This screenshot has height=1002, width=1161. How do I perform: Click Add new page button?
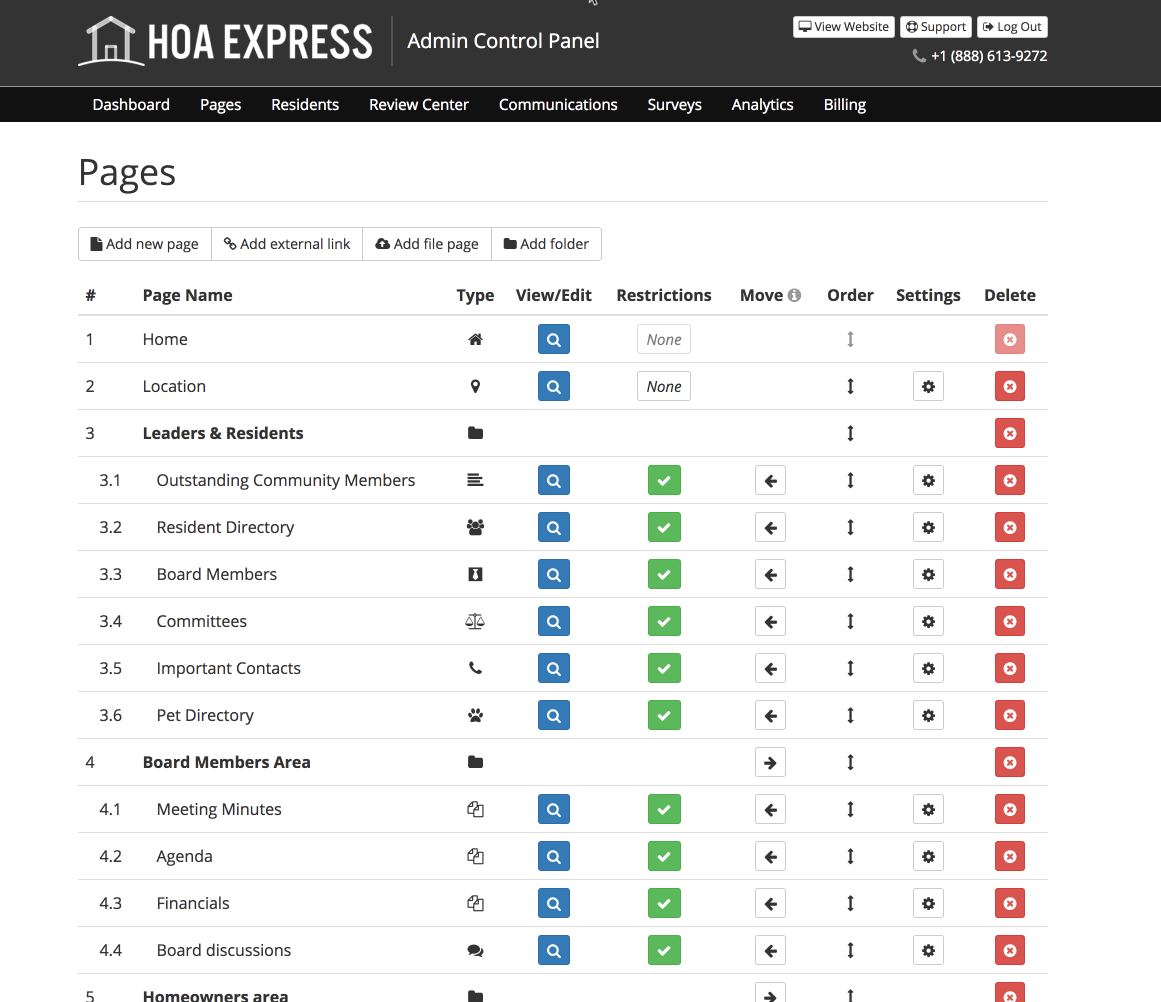pos(144,244)
